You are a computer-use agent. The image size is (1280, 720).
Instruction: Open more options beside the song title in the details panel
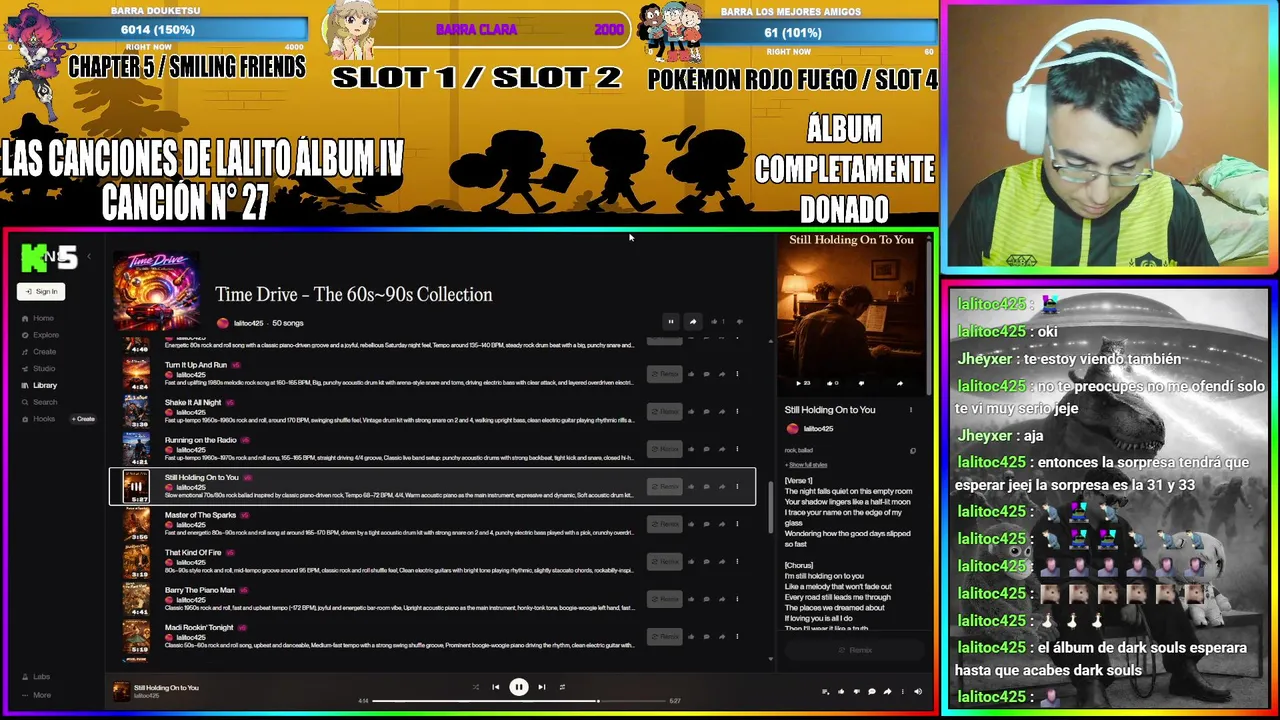point(910,410)
